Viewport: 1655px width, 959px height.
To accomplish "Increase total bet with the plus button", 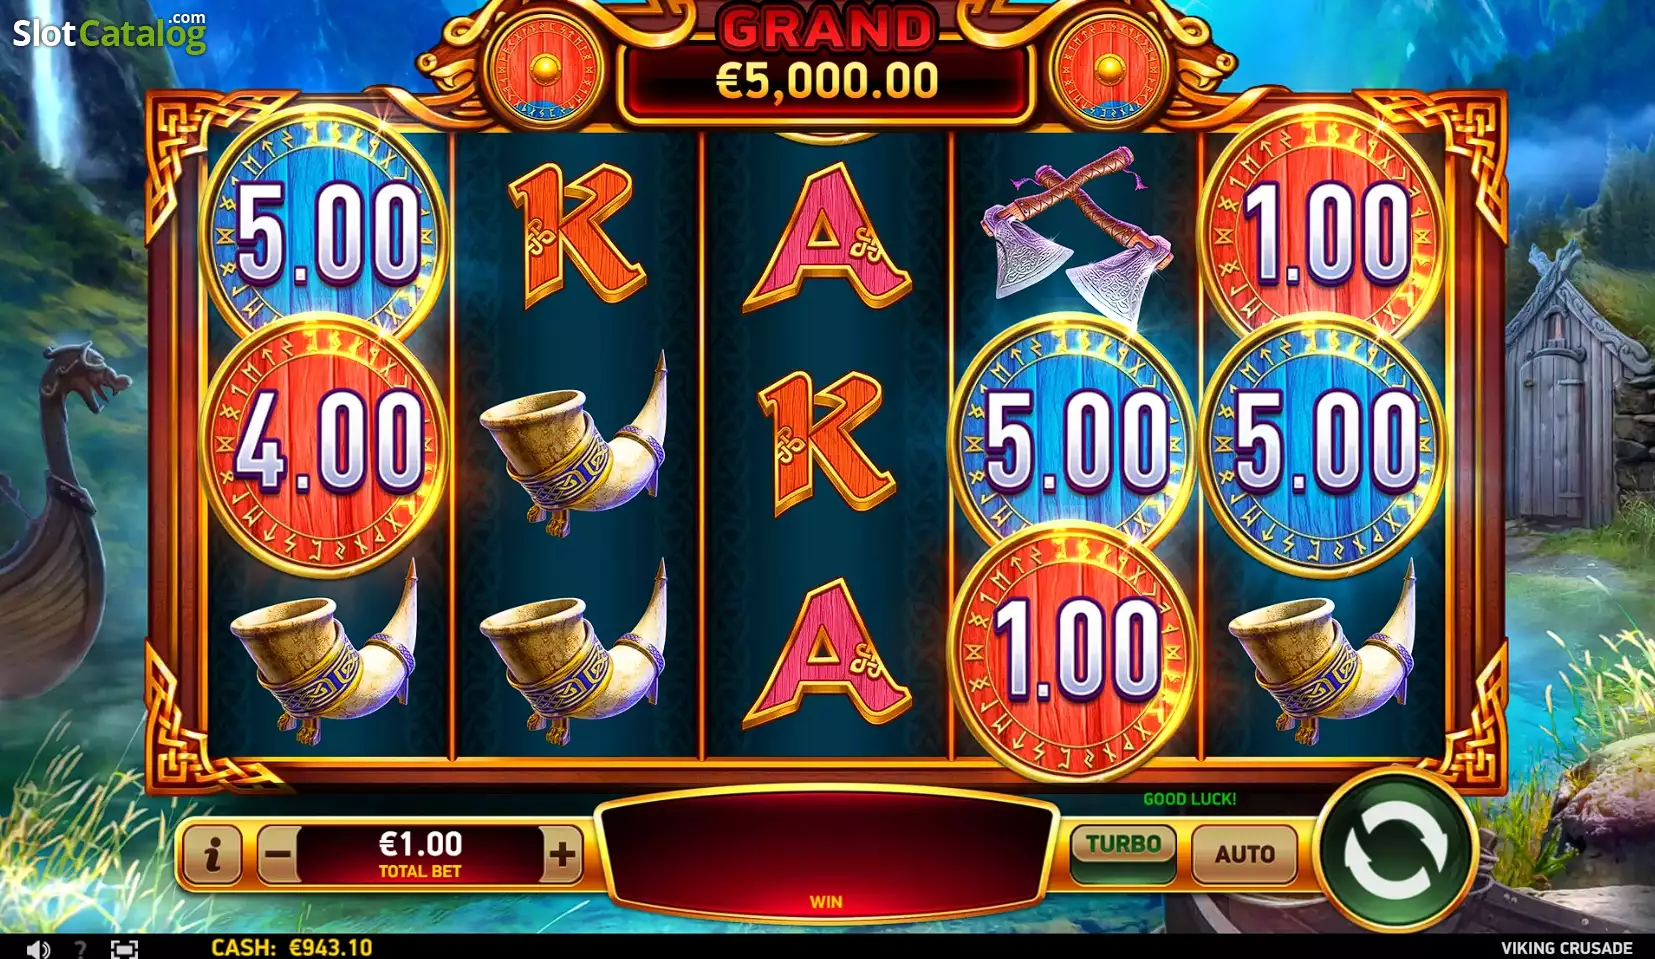I will (562, 855).
